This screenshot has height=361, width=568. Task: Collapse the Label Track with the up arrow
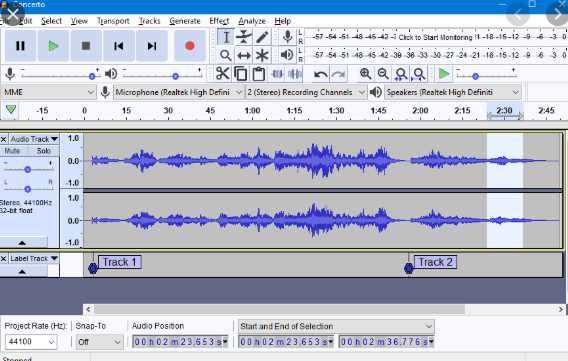tap(22, 271)
